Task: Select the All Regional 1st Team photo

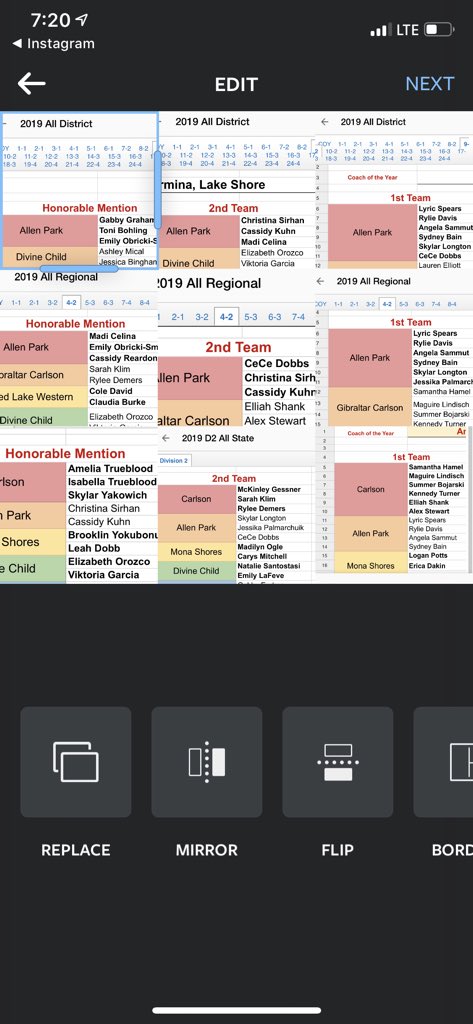Action: (x=394, y=348)
